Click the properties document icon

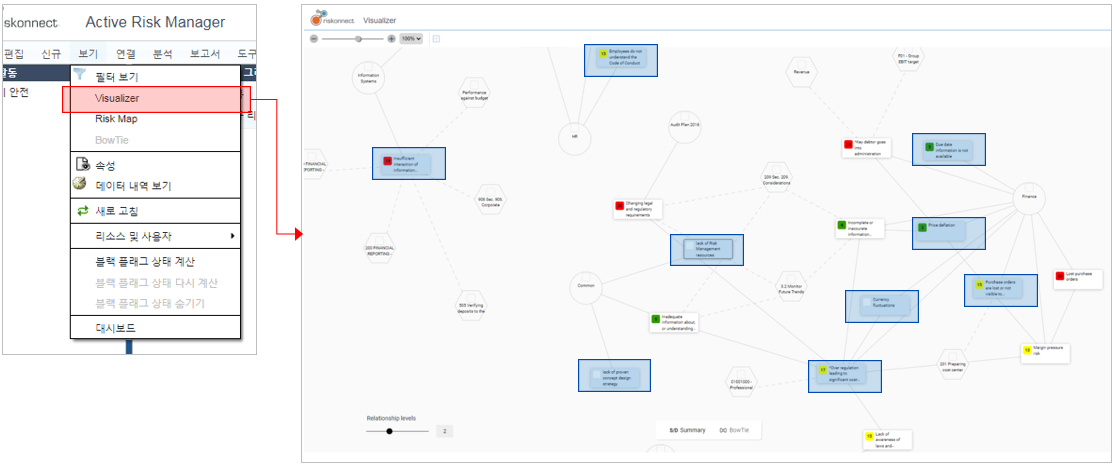click(x=81, y=165)
